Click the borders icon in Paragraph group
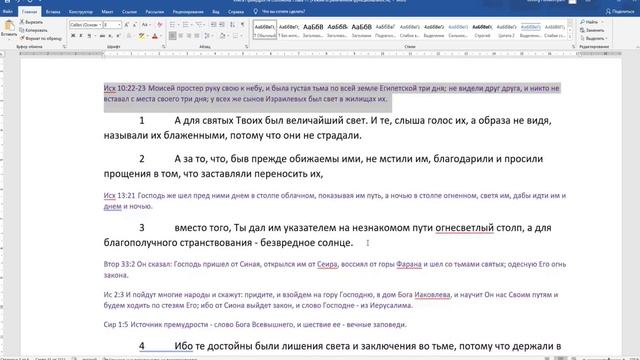640x360 pixels. coord(235,36)
